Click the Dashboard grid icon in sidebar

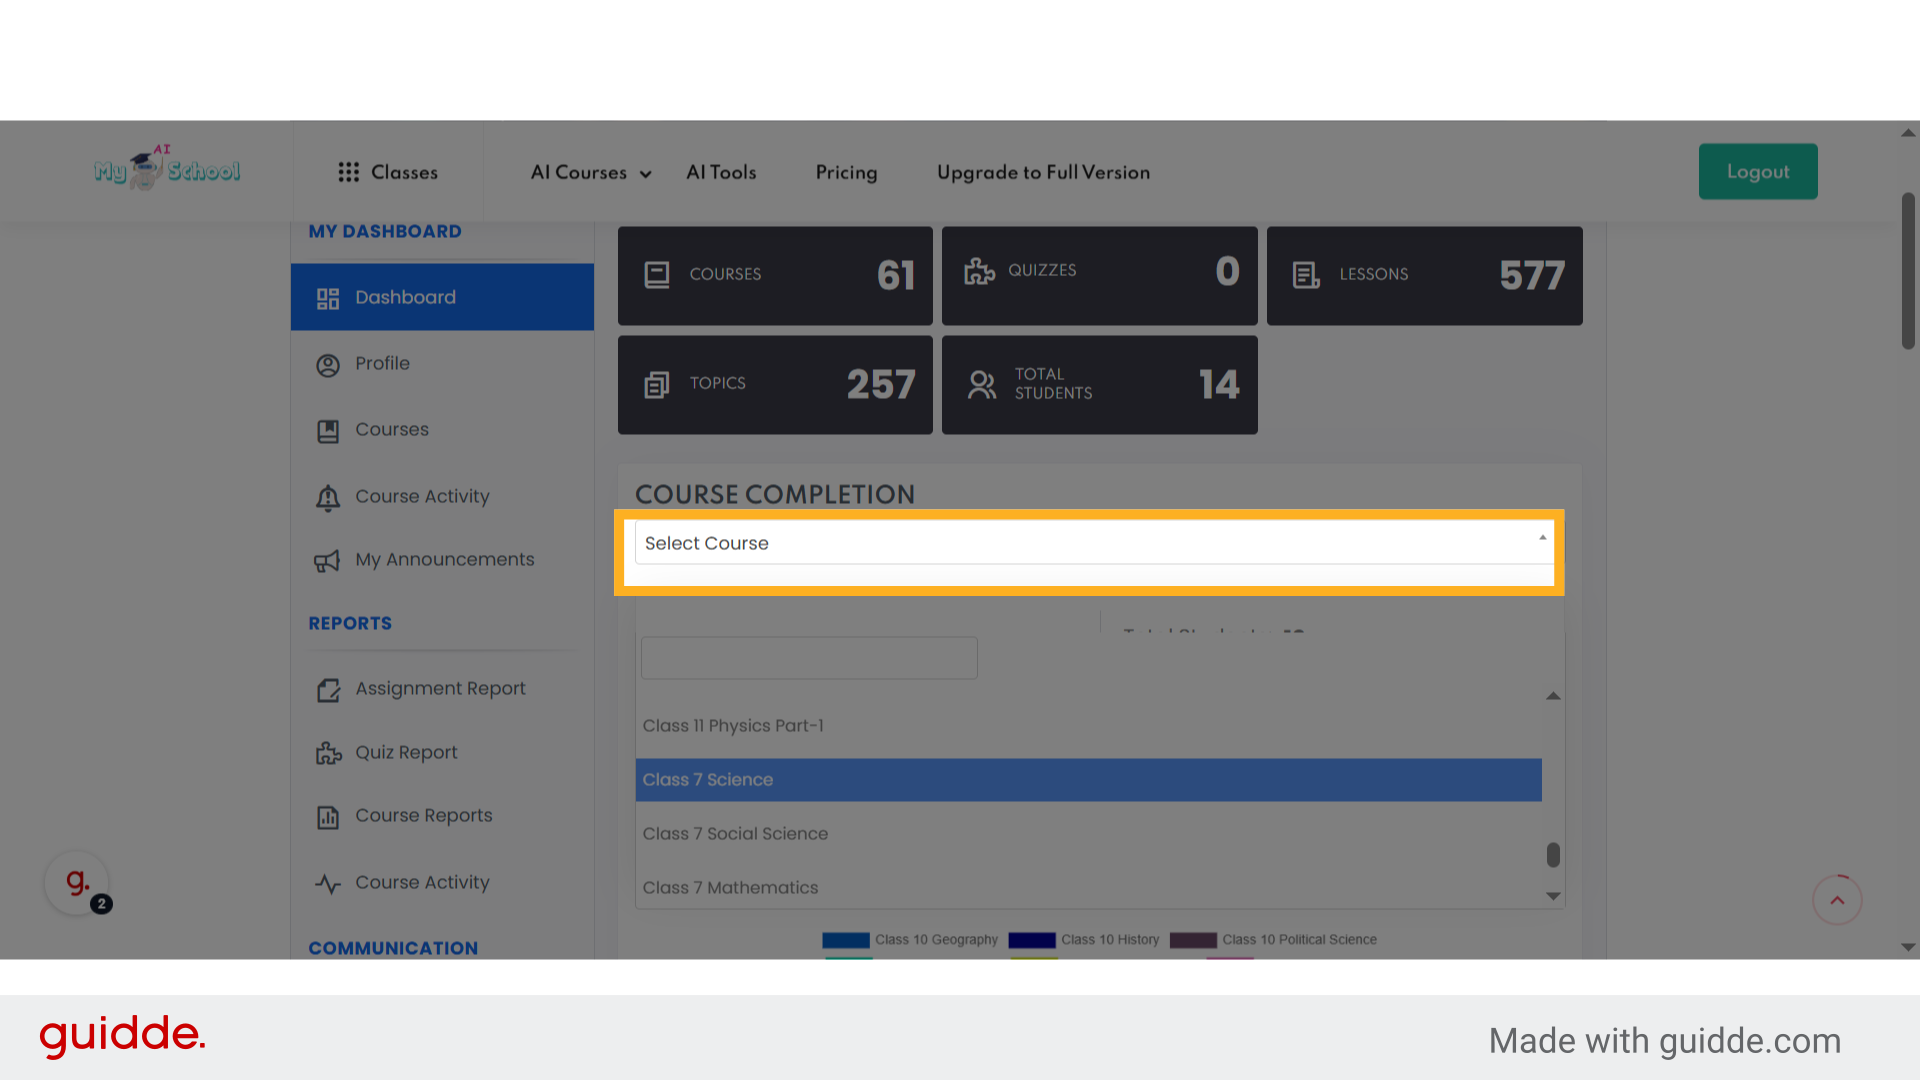click(328, 298)
